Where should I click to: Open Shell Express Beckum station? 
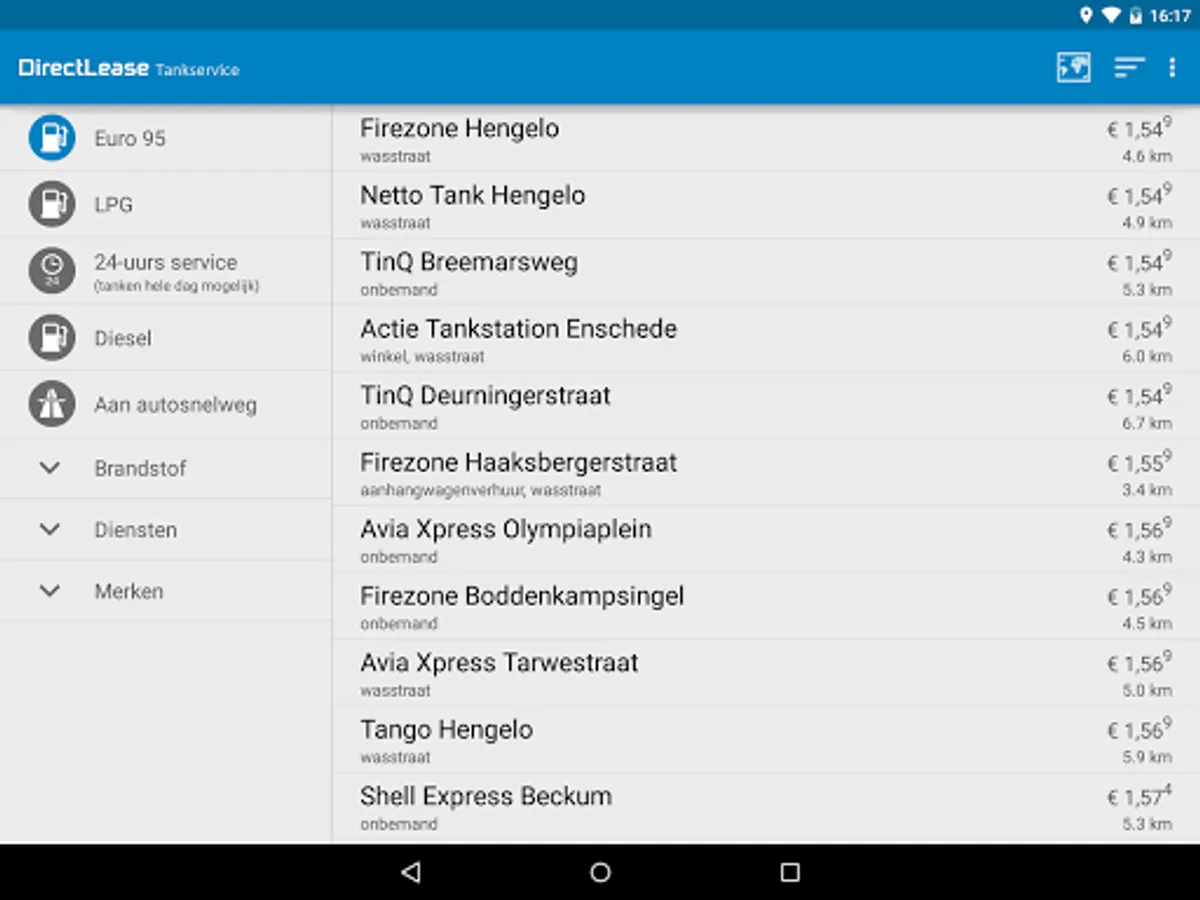pyautogui.click(x=766, y=807)
